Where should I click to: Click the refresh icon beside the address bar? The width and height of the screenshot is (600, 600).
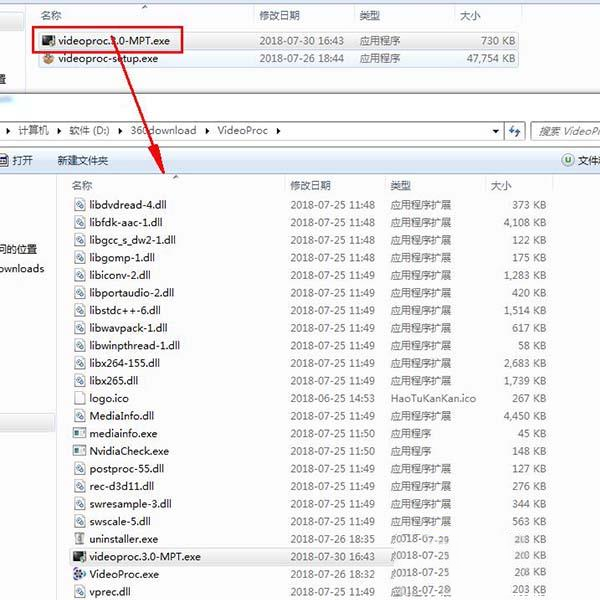tap(516, 131)
